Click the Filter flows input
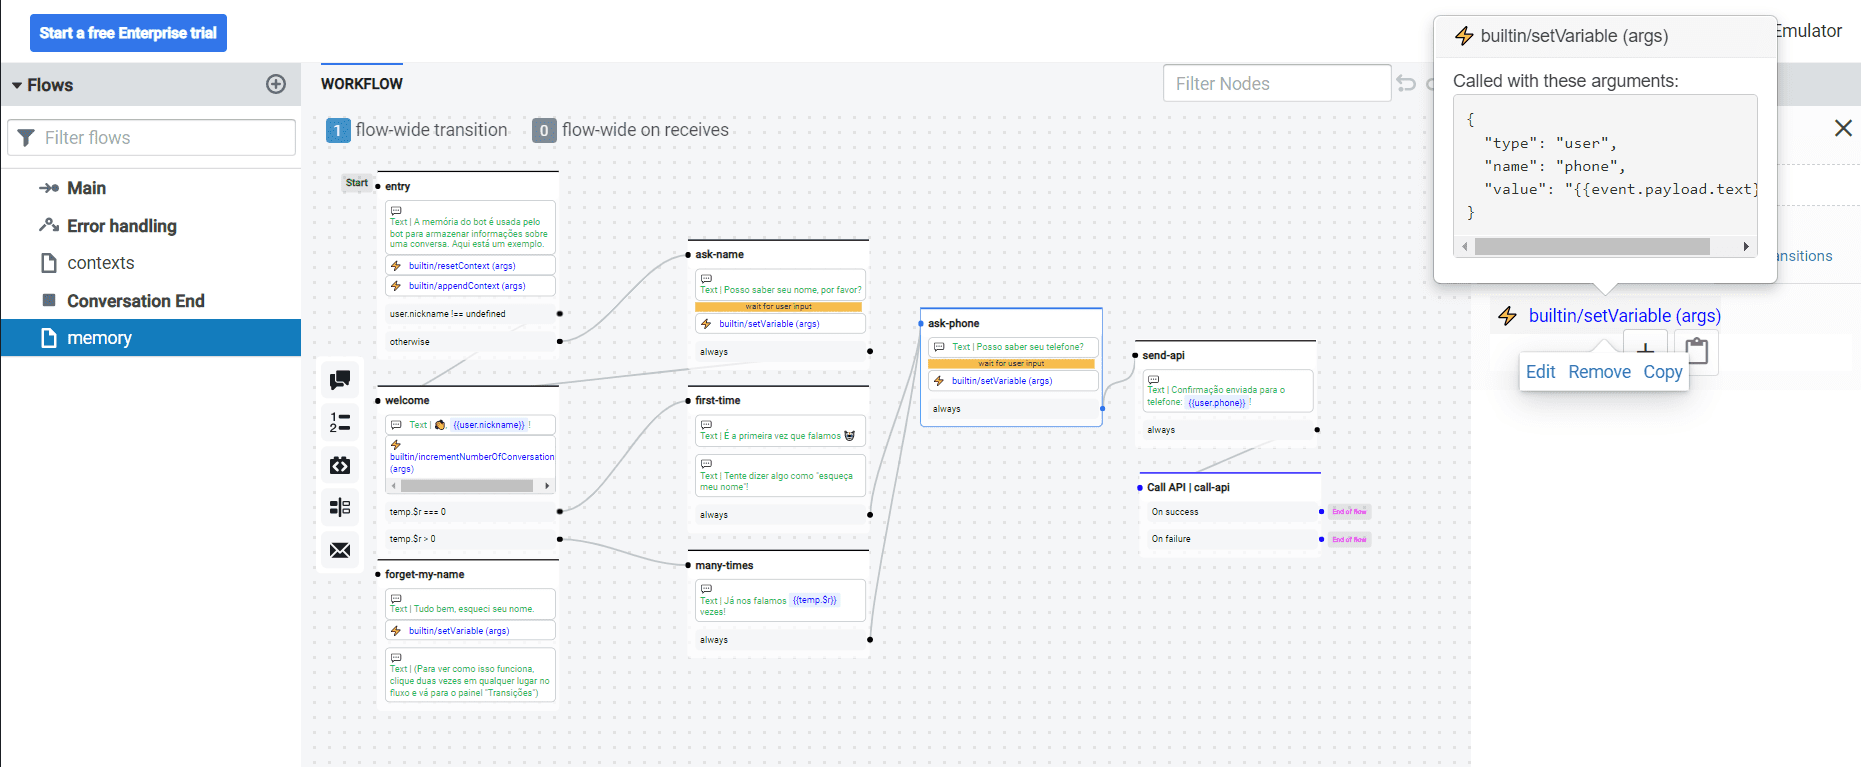The width and height of the screenshot is (1861, 767). [152, 137]
